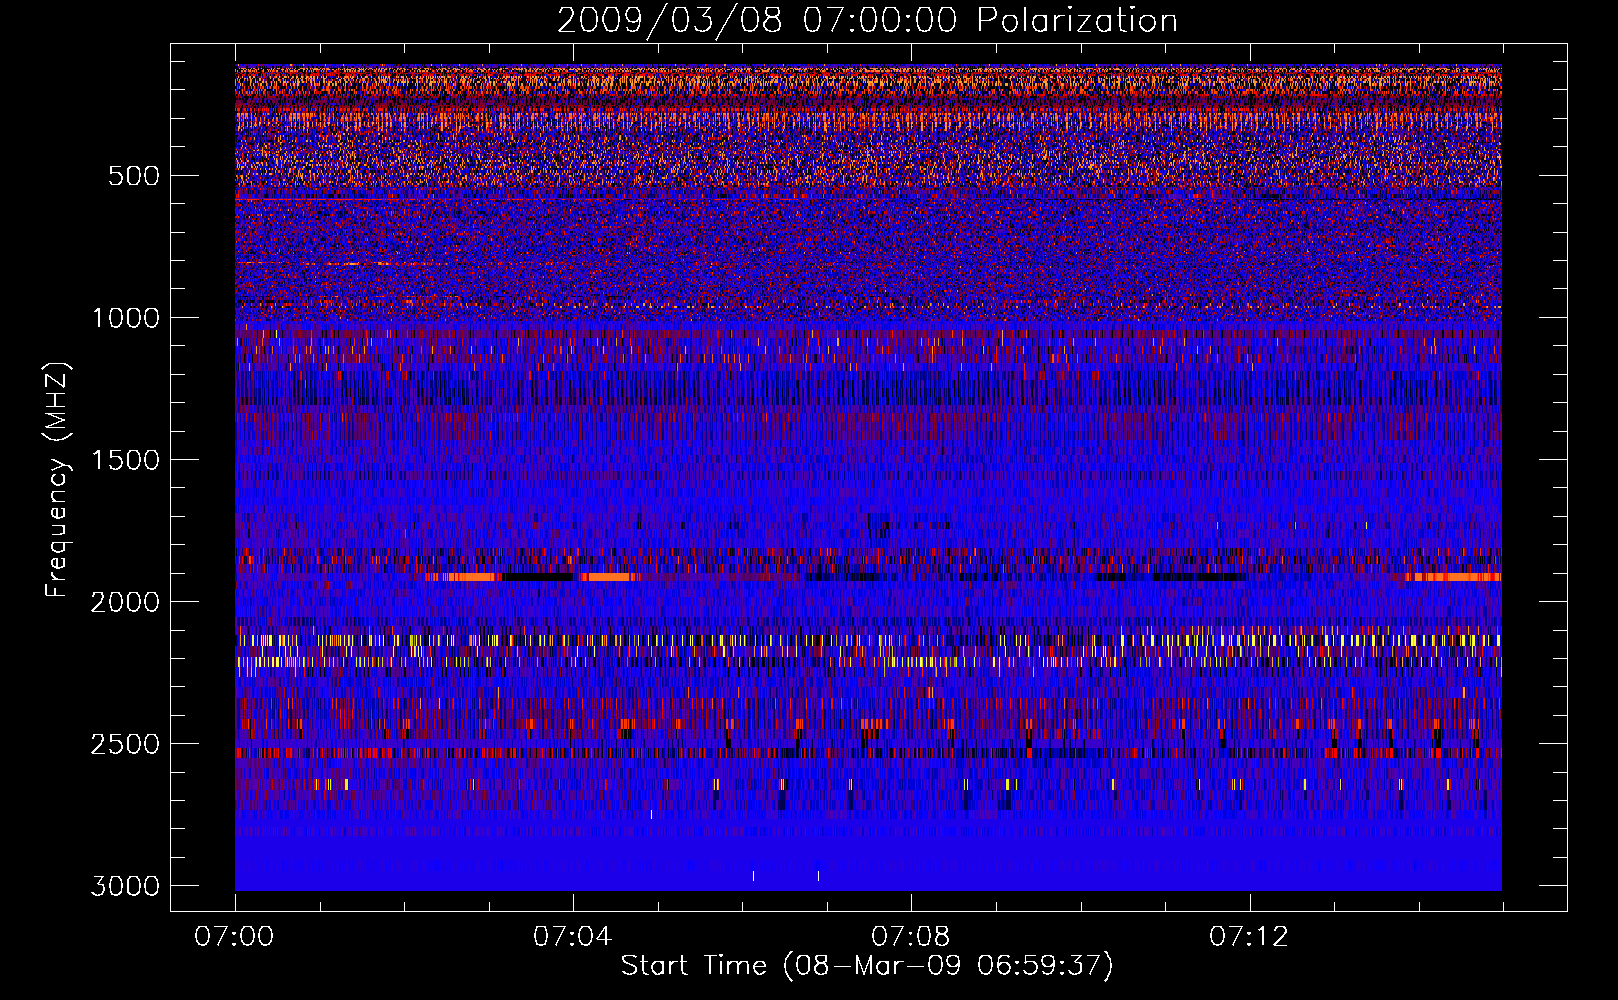Click the 07:12 time tick label

point(1249,937)
